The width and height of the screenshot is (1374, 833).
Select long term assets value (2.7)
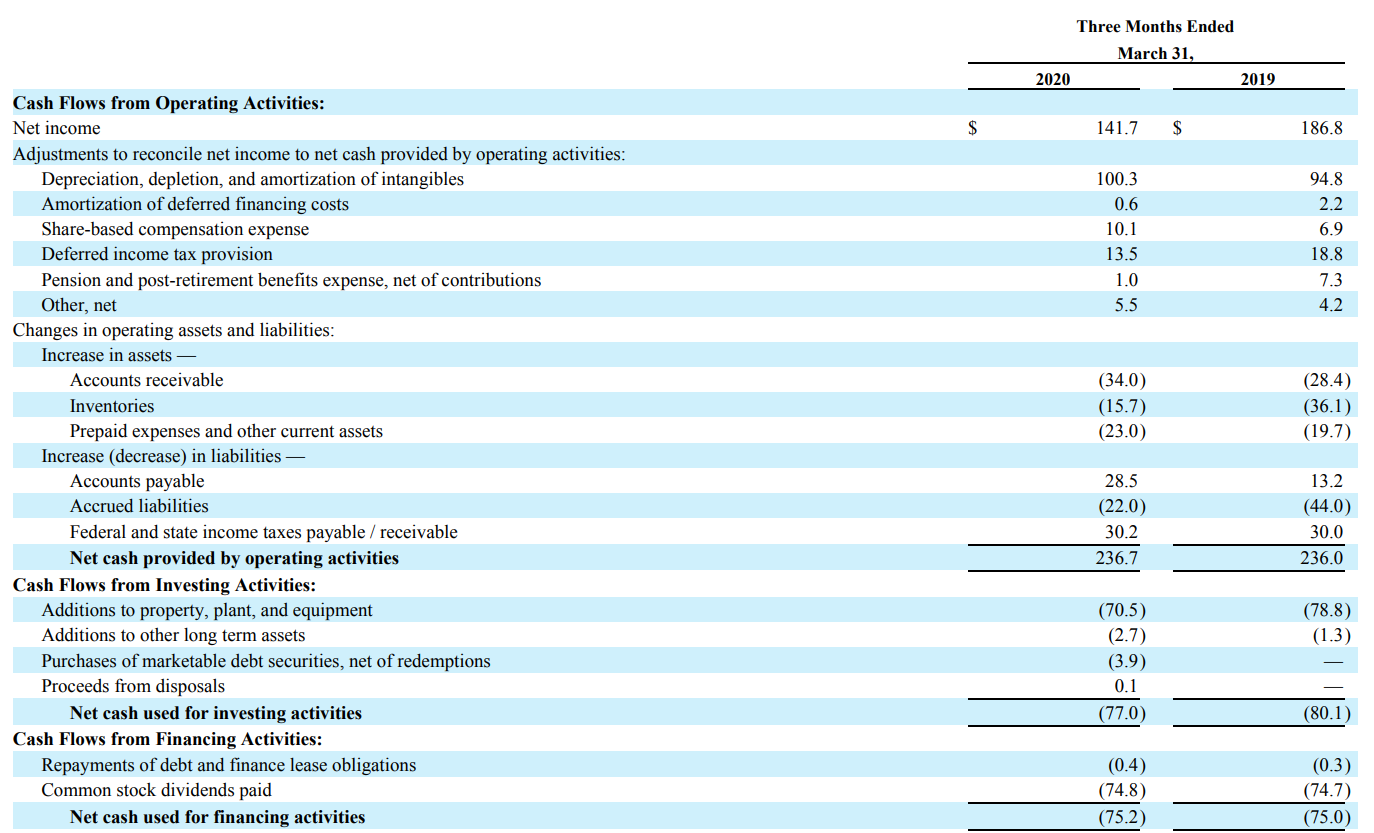[1127, 635]
